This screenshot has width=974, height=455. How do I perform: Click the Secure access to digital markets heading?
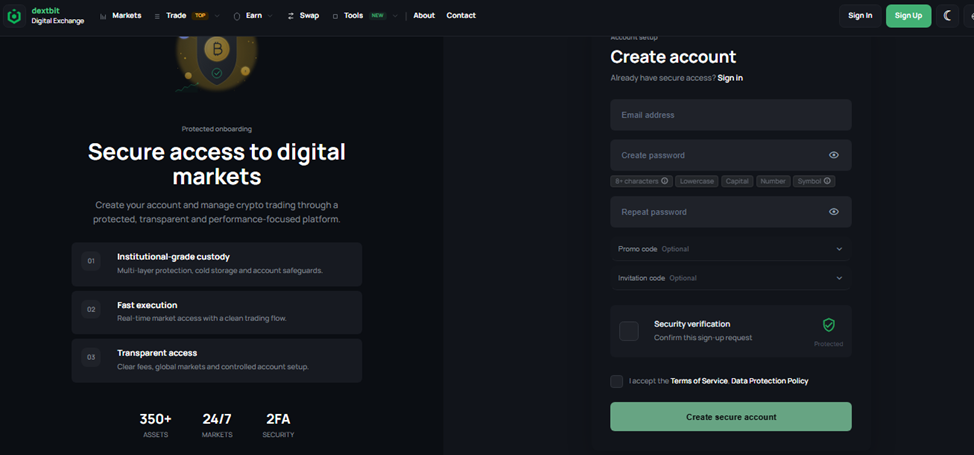coord(217,164)
